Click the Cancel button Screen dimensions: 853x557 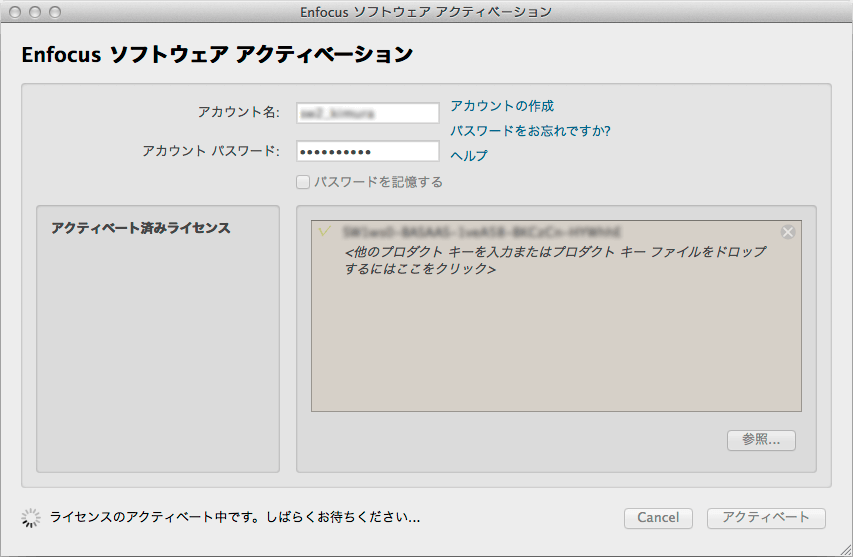[658, 518]
